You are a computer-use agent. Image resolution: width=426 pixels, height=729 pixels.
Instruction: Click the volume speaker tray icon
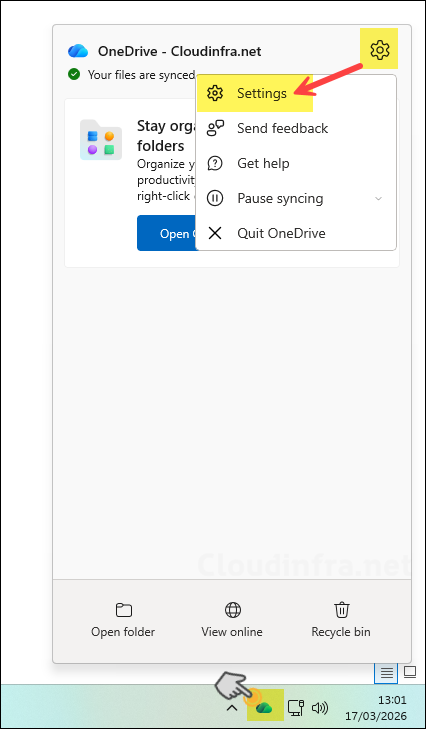pos(320,708)
